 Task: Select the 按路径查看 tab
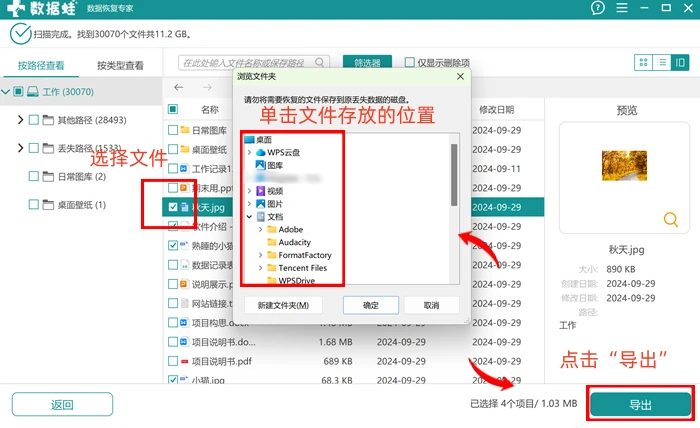(x=41, y=66)
